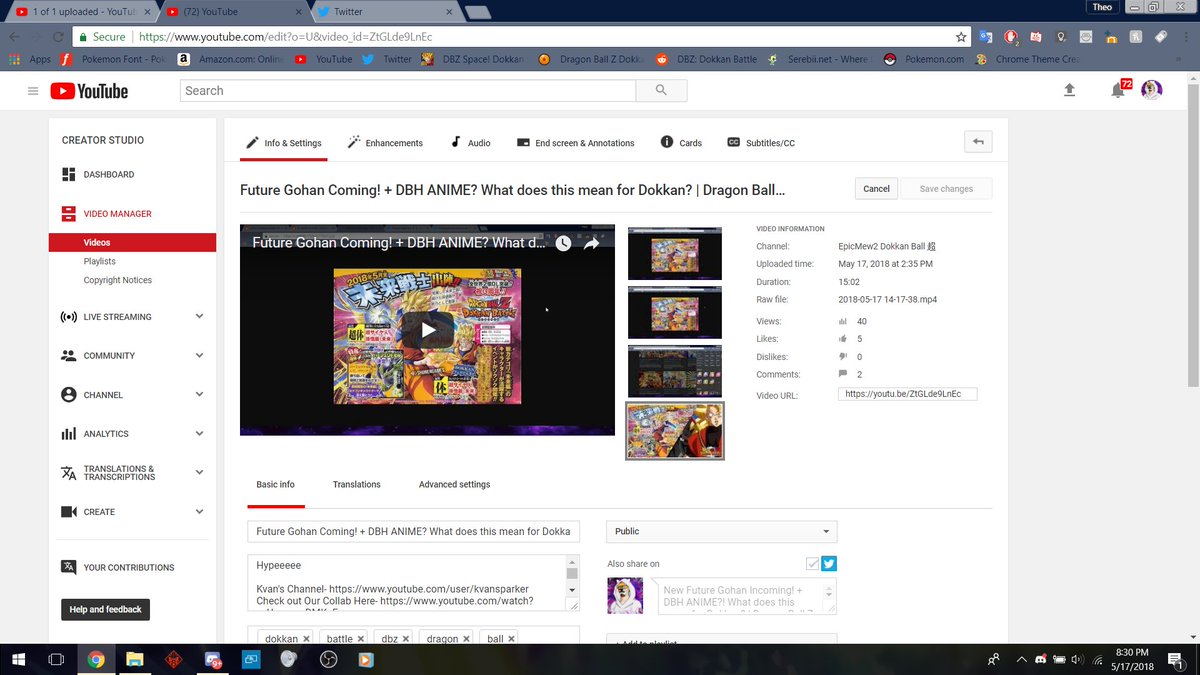Click the back arrow button in editor
The height and width of the screenshot is (675, 1200).
click(x=978, y=141)
